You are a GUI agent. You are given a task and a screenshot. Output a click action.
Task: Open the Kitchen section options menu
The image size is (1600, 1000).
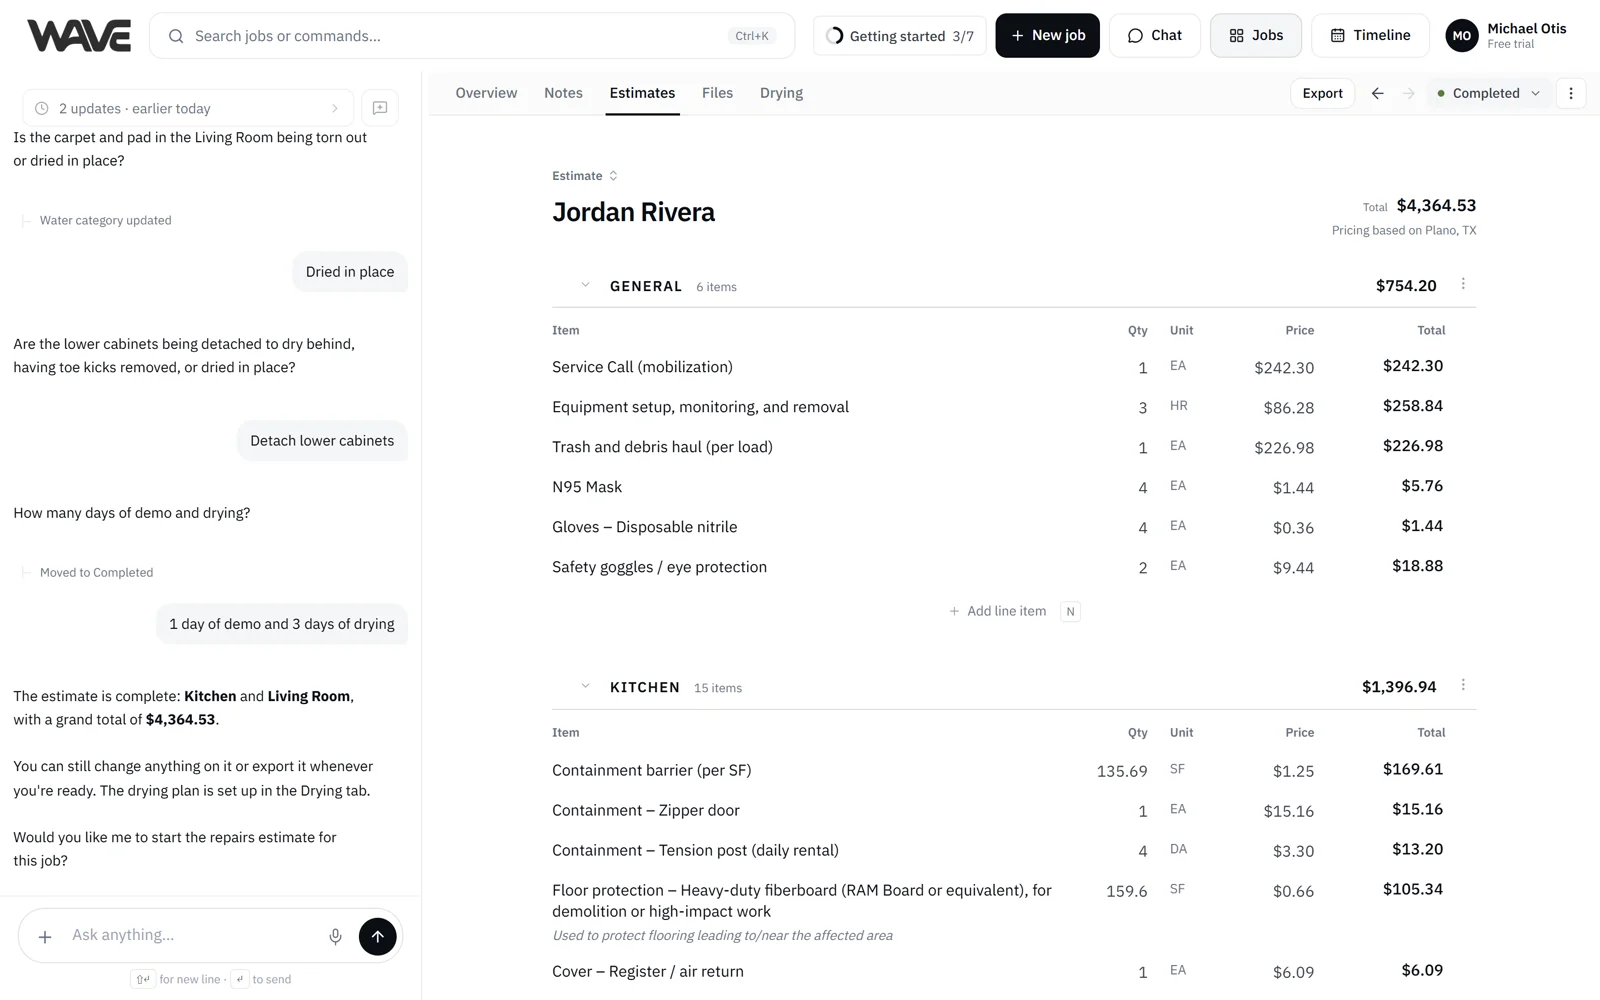point(1463,685)
